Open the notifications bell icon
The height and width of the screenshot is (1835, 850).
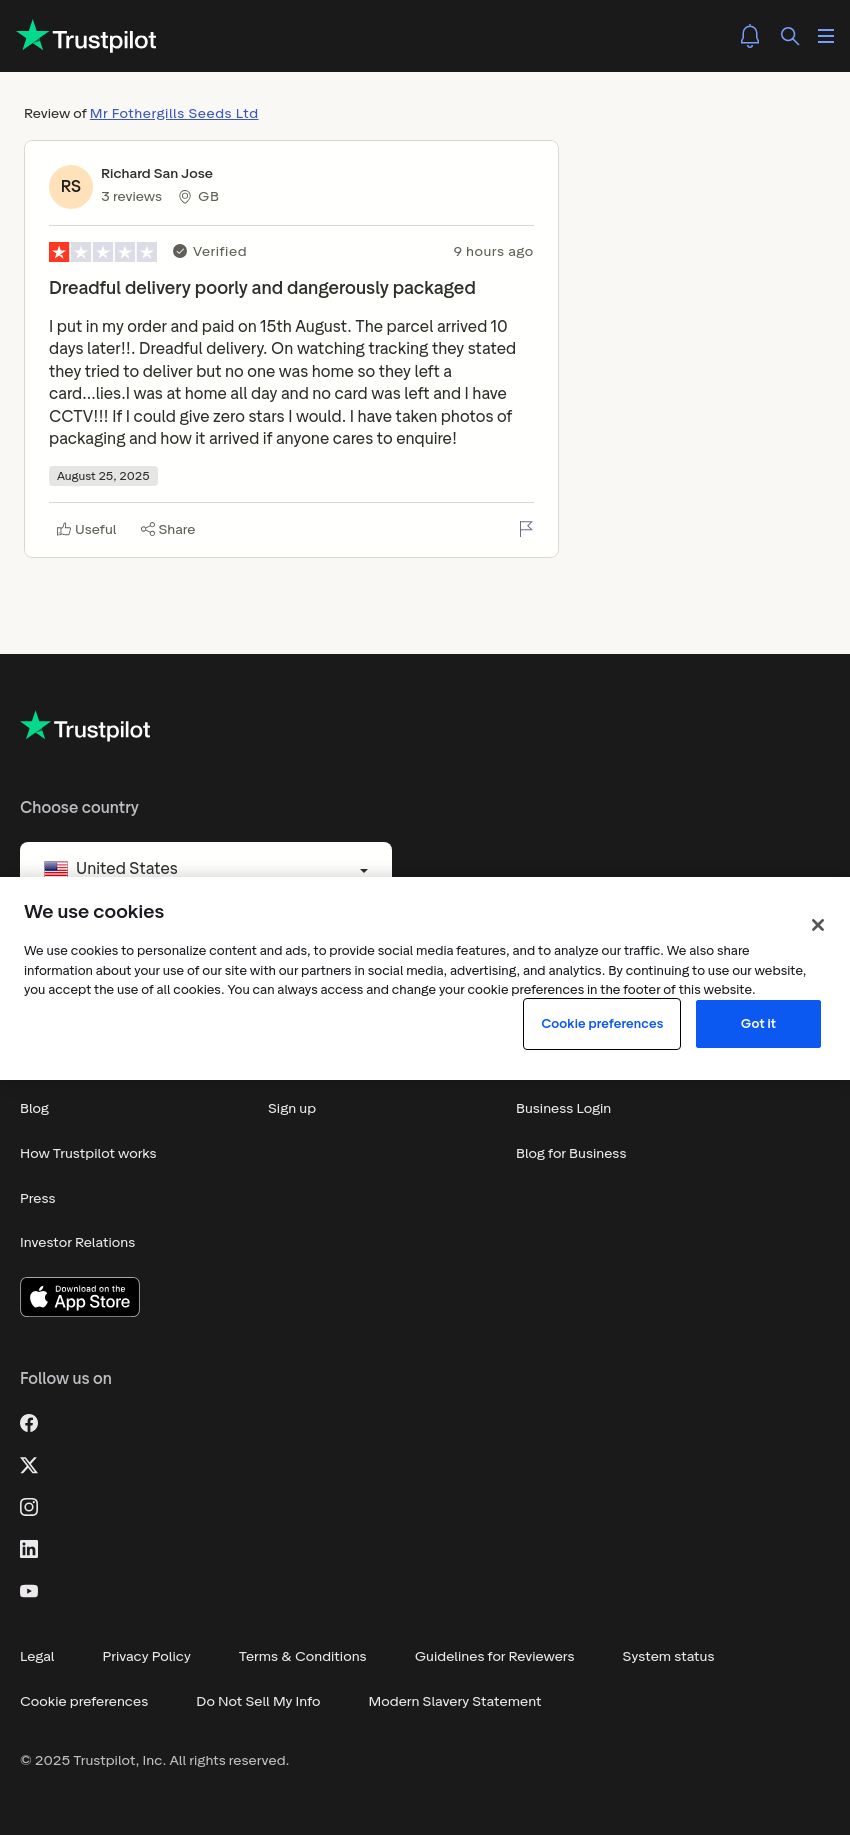tap(750, 36)
